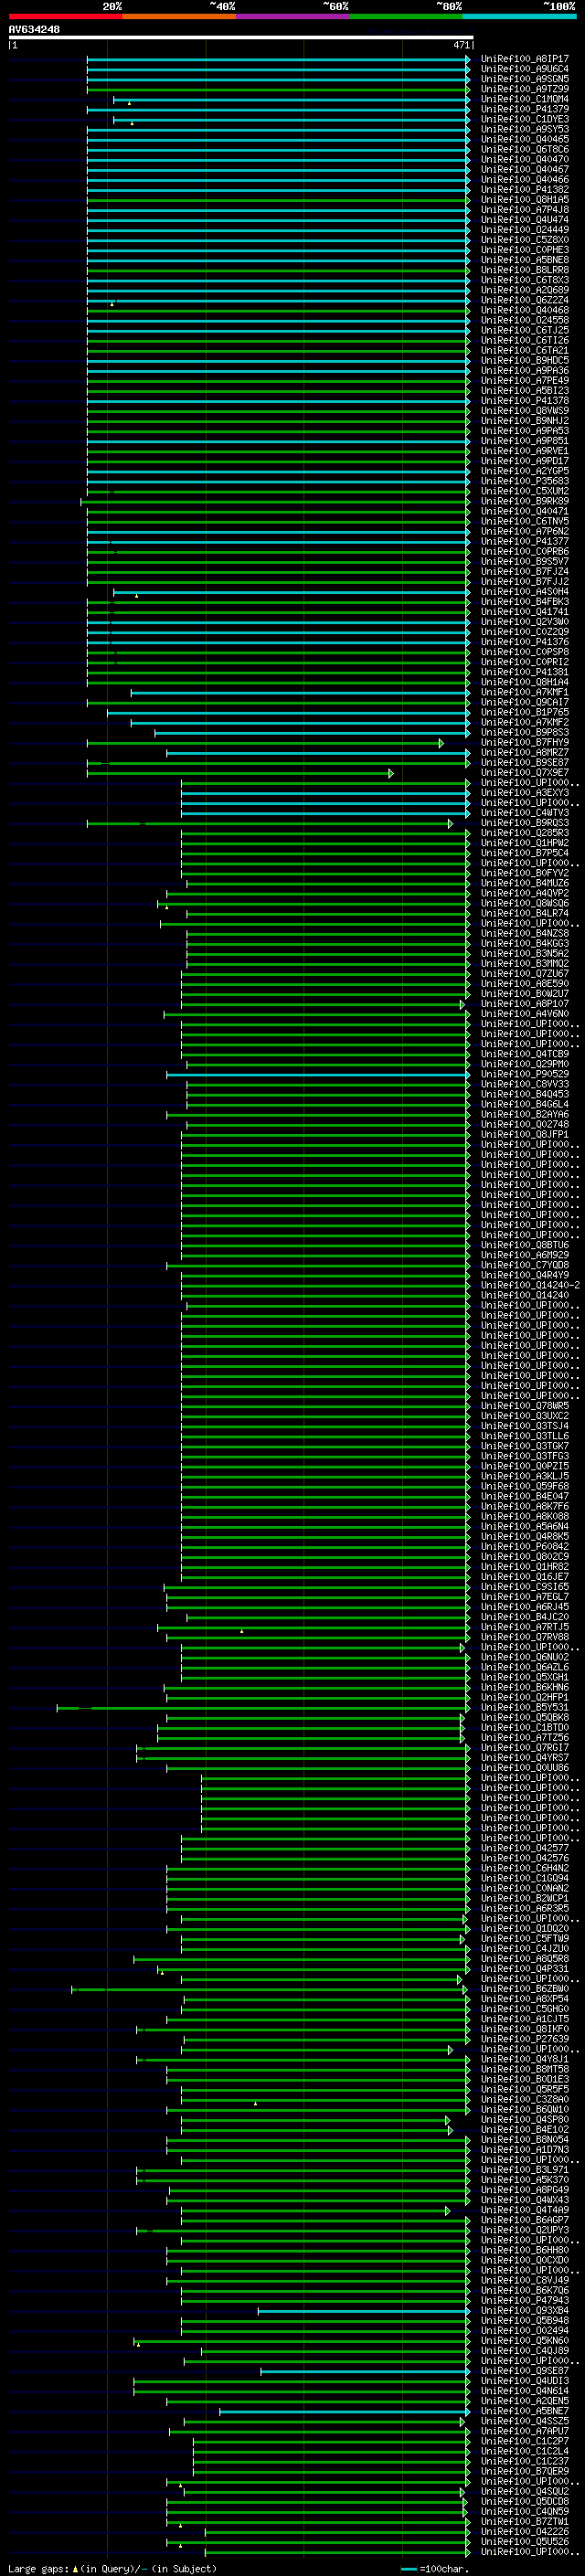The image size is (585, 2576).
Task: Select hit label UniRef100_C6TI26
Action: (x=525, y=340)
